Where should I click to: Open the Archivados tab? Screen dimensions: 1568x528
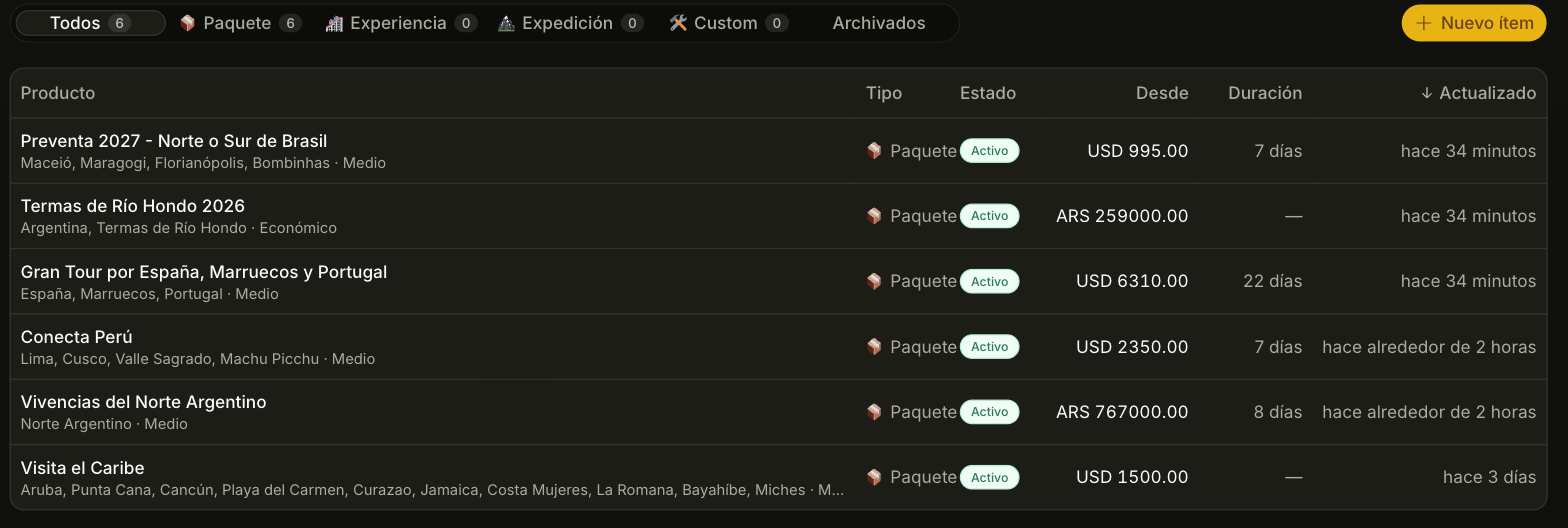coord(879,23)
